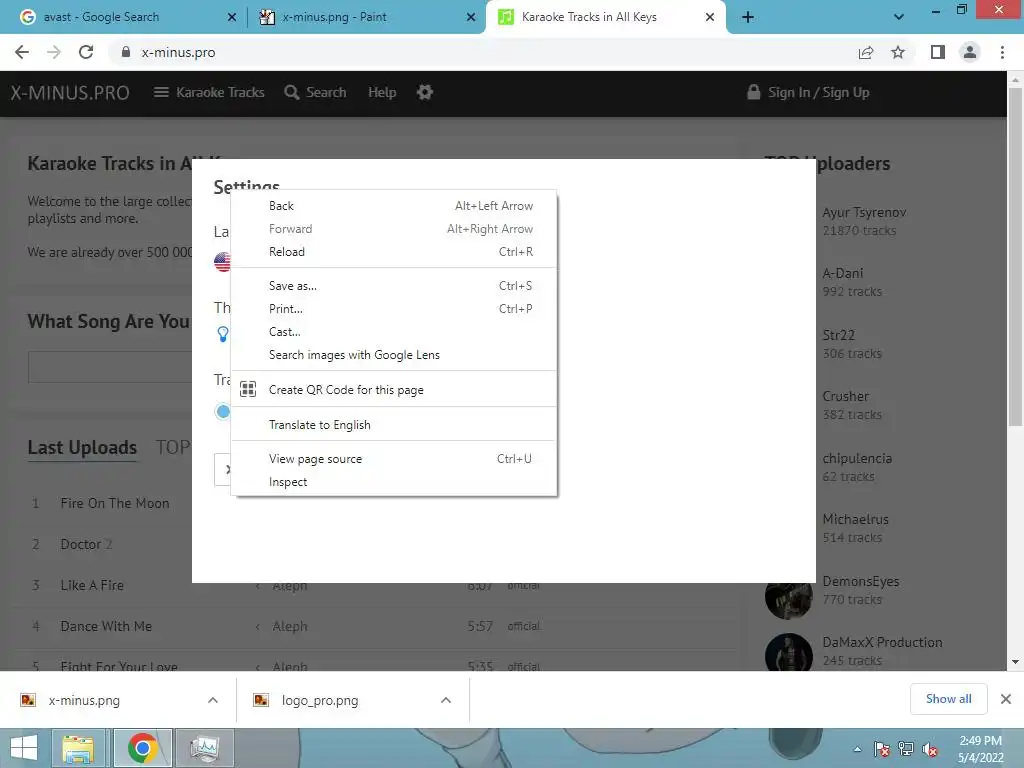Click the song search input field
Image resolution: width=1024 pixels, height=768 pixels.
pyautogui.click(x=110, y=367)
